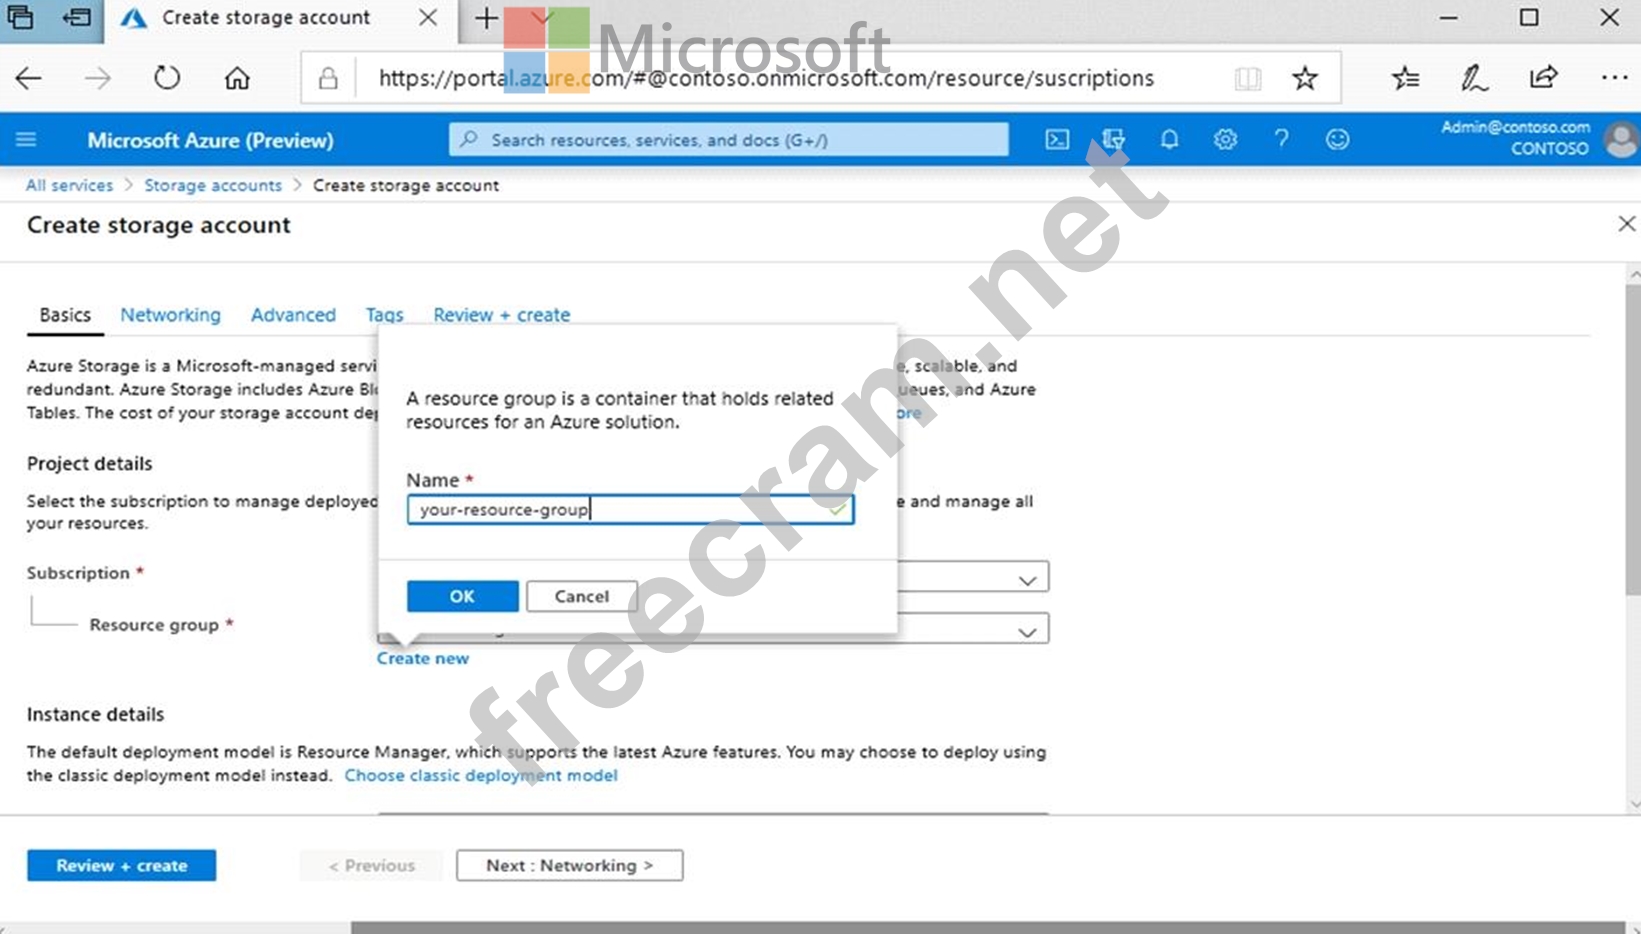Go back with the browser back arrow
Image resolution: width=1641 pixels, height=934 pixels.
click(29, 78)
